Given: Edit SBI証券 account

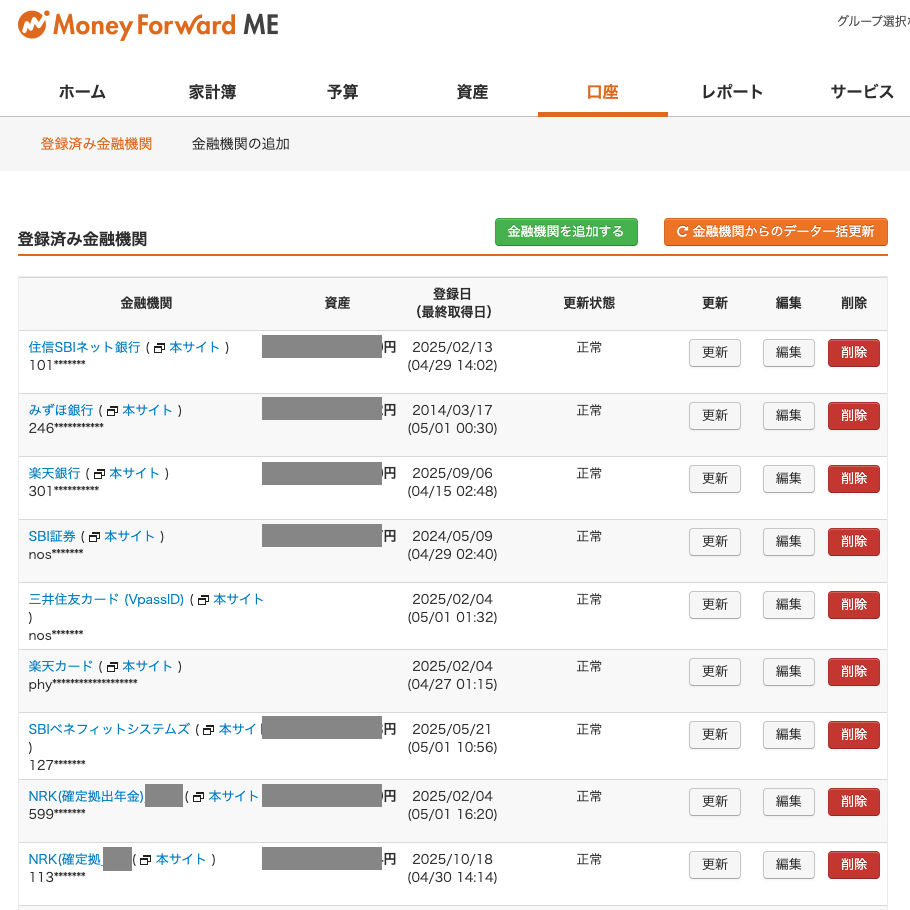Looking at the screenshot, I should click(788, 541).
